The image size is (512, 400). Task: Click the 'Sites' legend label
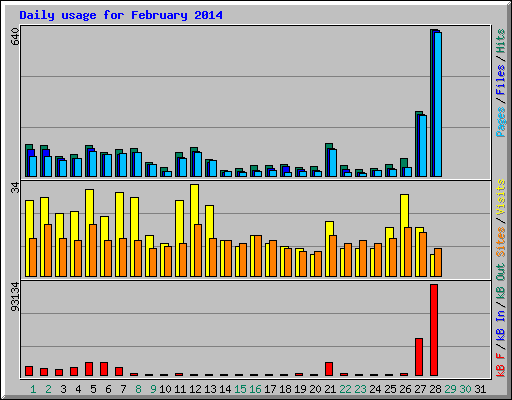tap(501, 242)
